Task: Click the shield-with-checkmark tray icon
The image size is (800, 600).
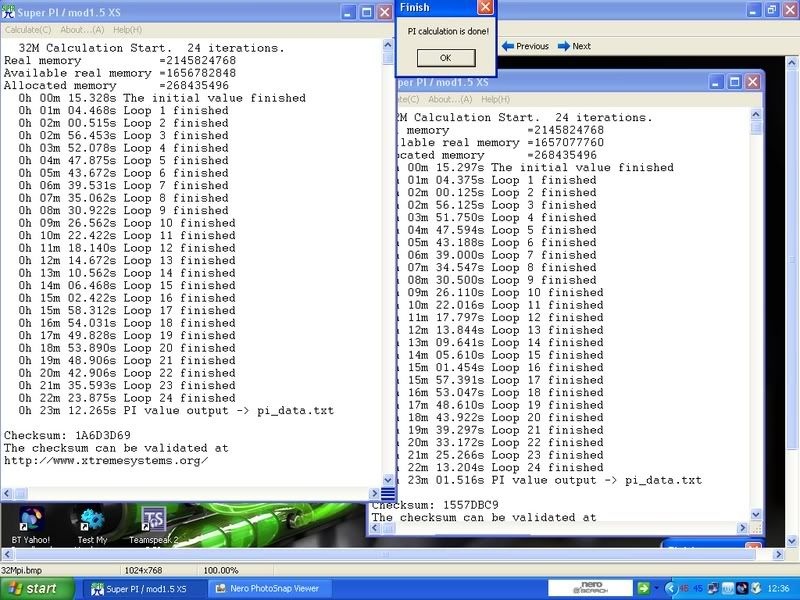Action: click(756, 589)
